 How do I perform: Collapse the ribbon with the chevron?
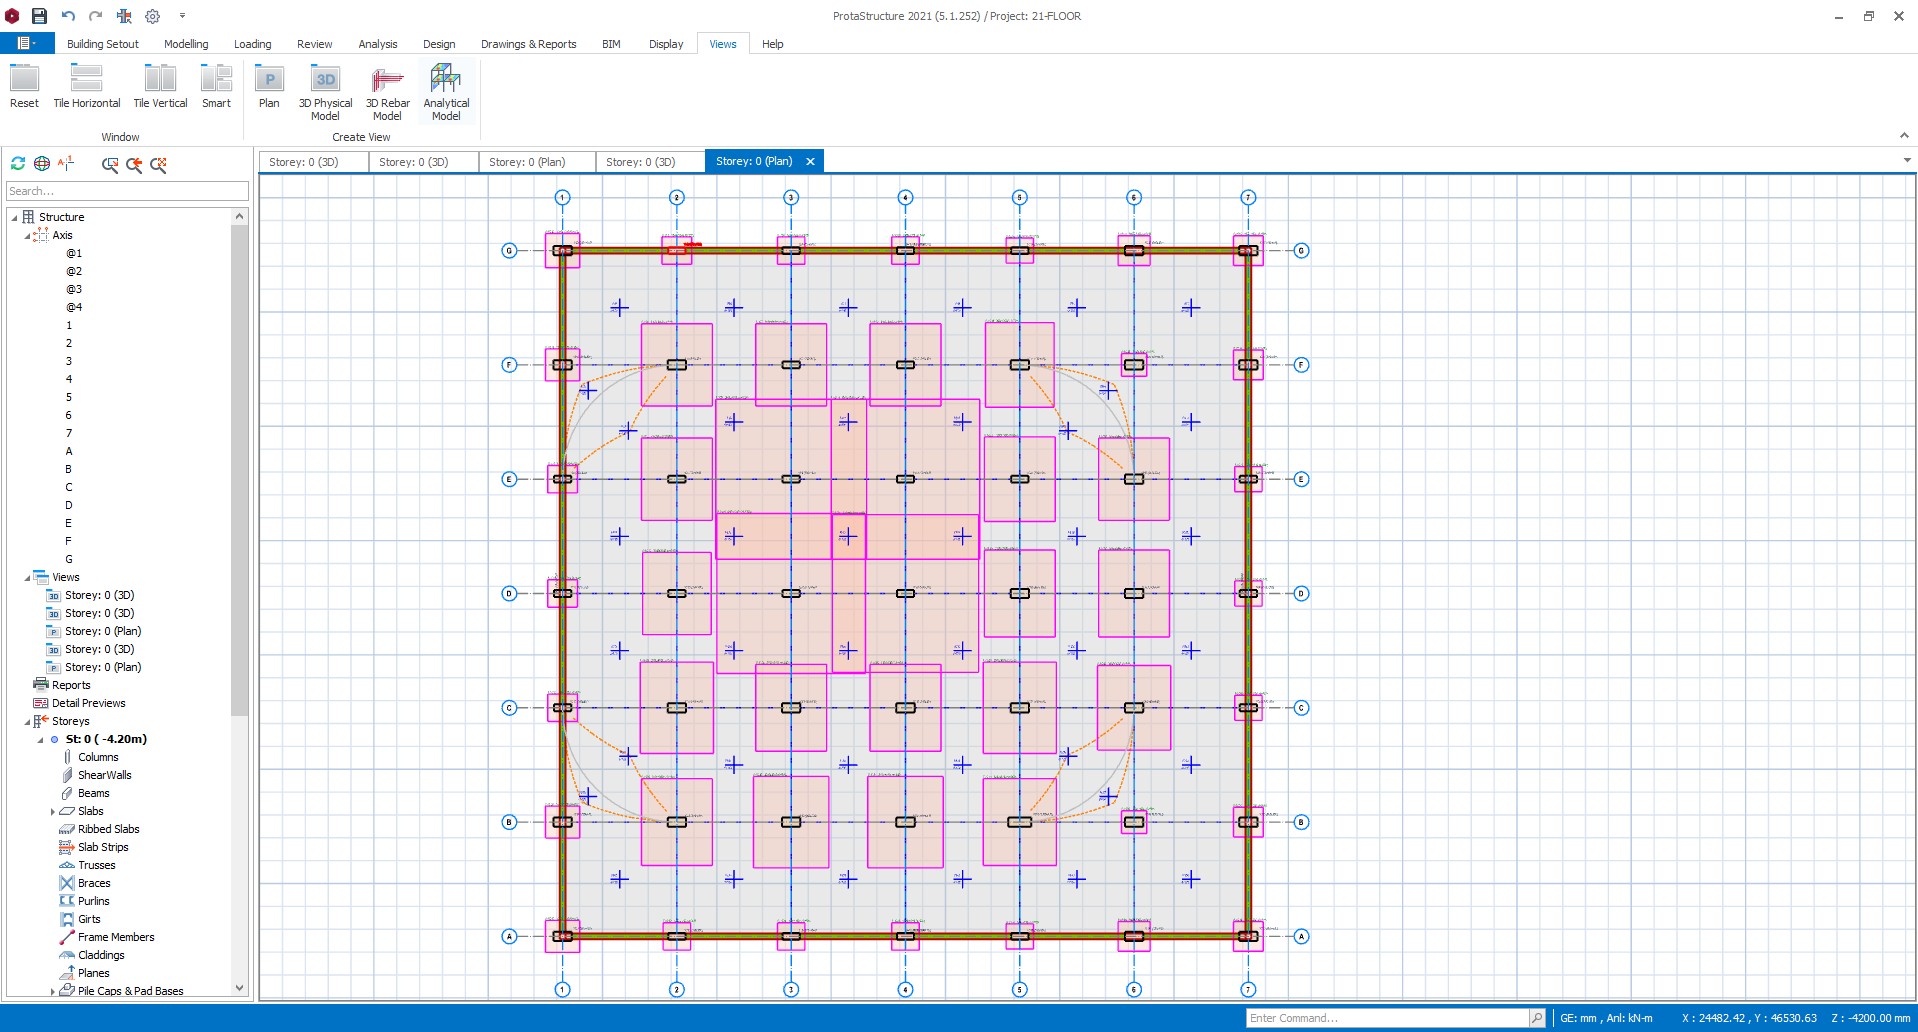pyautogui.click(x=1904, y=136)
